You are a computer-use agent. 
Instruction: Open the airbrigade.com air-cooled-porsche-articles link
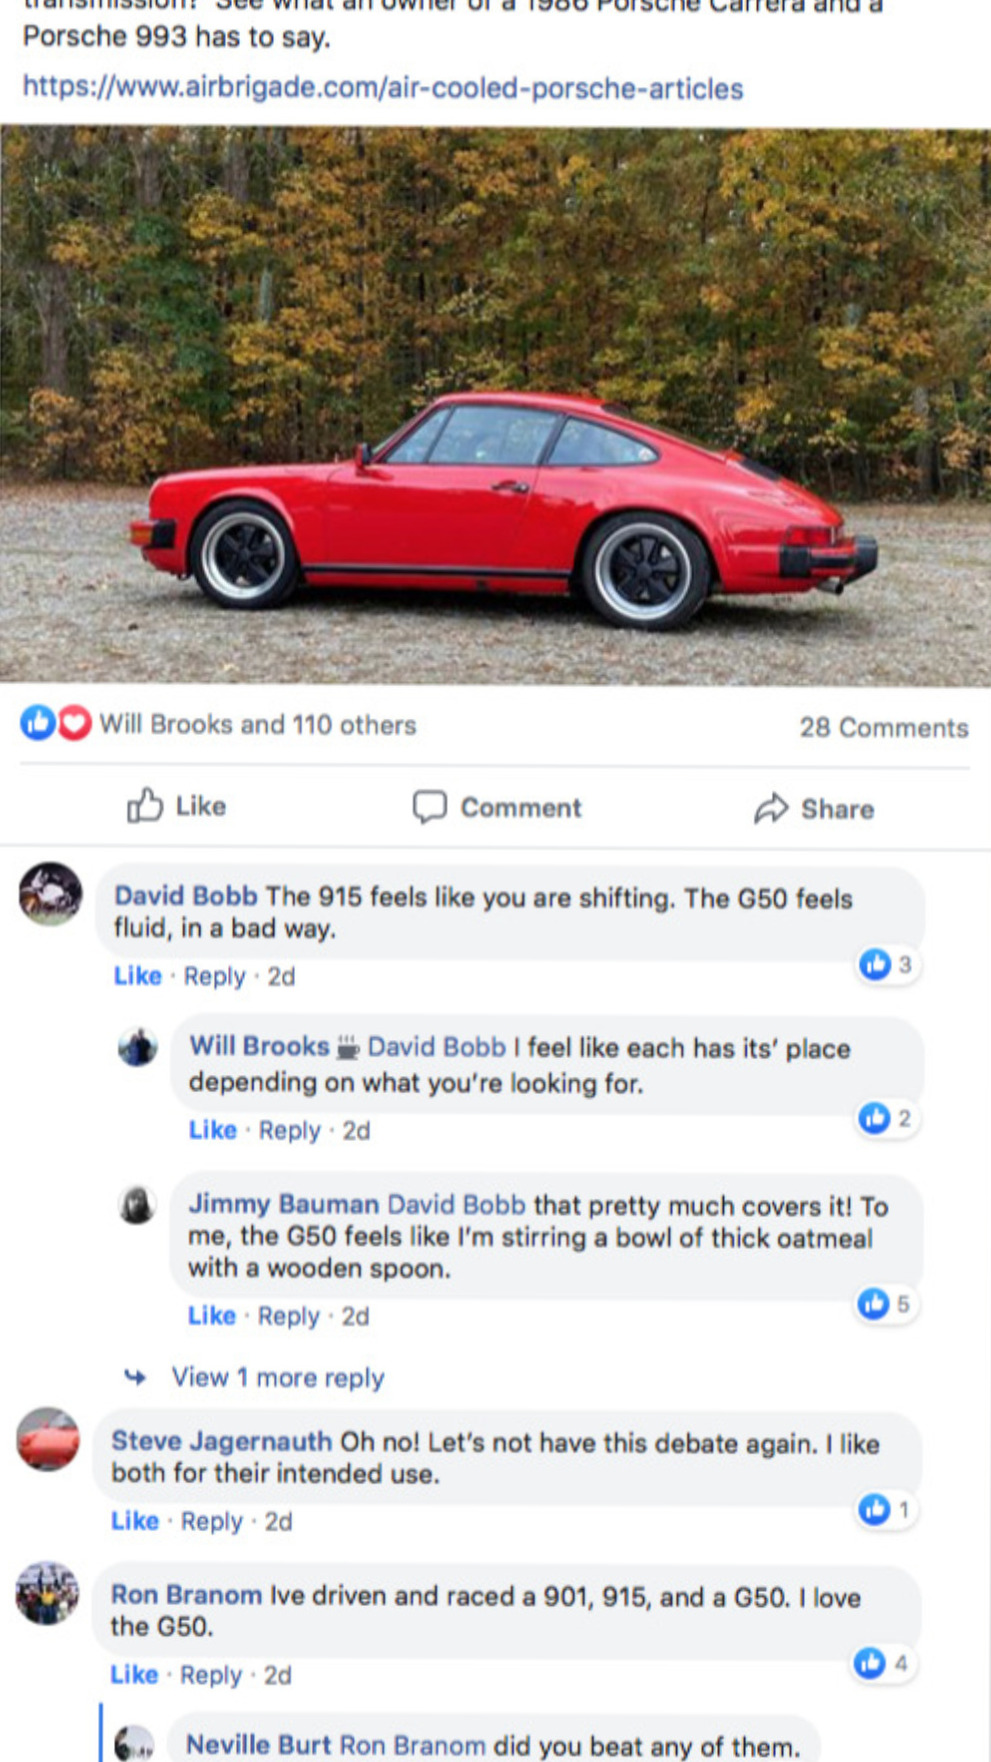click(x=383, y=88)
